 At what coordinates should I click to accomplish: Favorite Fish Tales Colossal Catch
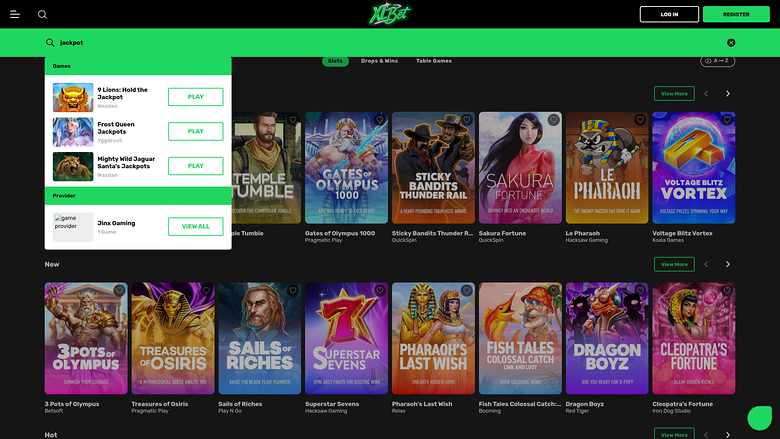coord(553,290)
